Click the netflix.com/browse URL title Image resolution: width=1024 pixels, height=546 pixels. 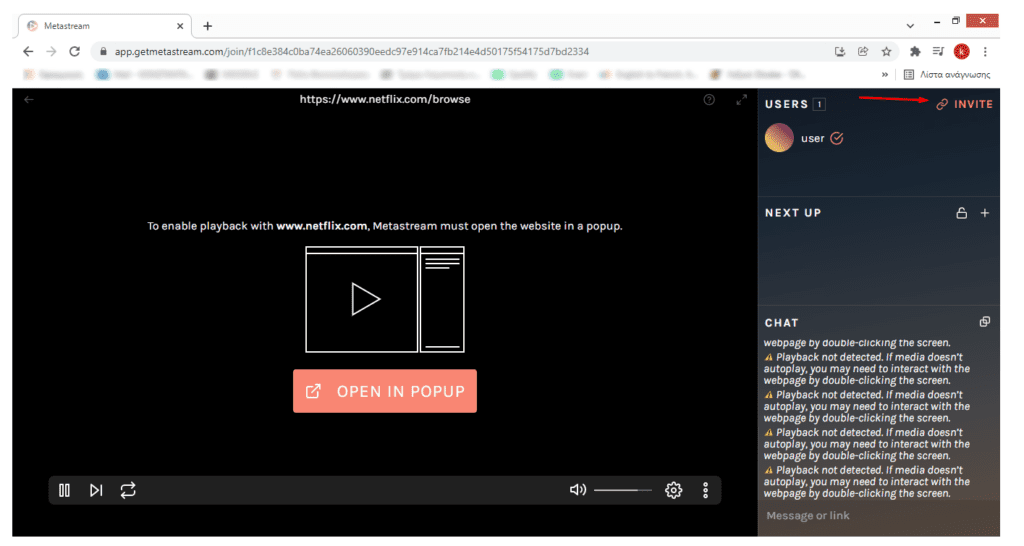pos(385,99)
